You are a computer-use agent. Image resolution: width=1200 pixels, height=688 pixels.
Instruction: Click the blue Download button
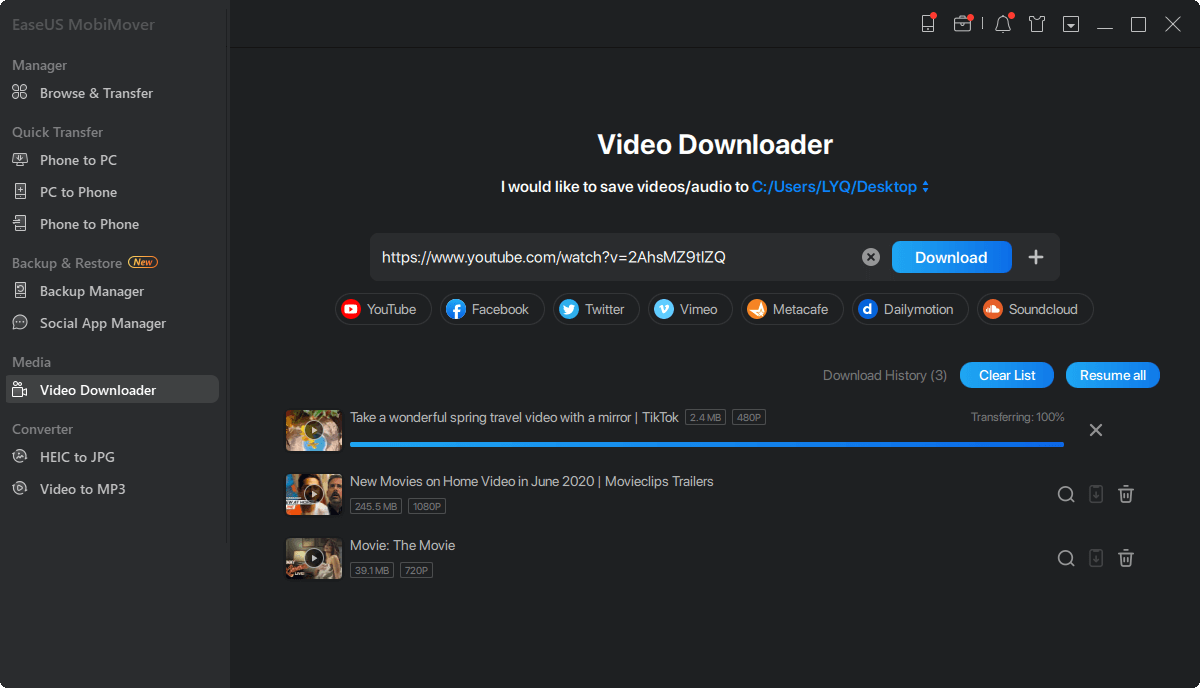tap(951, 257)
